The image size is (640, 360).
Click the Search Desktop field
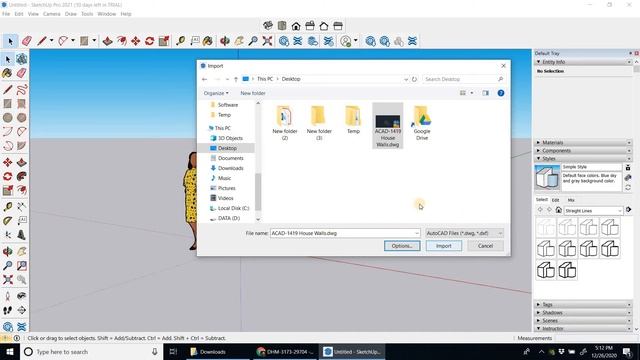[464, 79]
